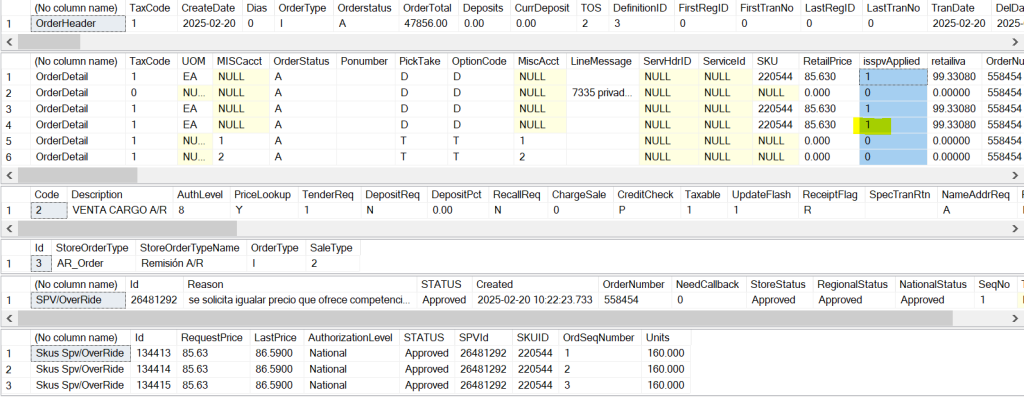
Task: Click the AuthorizationLevel column header
Action: tap(351, 338)
